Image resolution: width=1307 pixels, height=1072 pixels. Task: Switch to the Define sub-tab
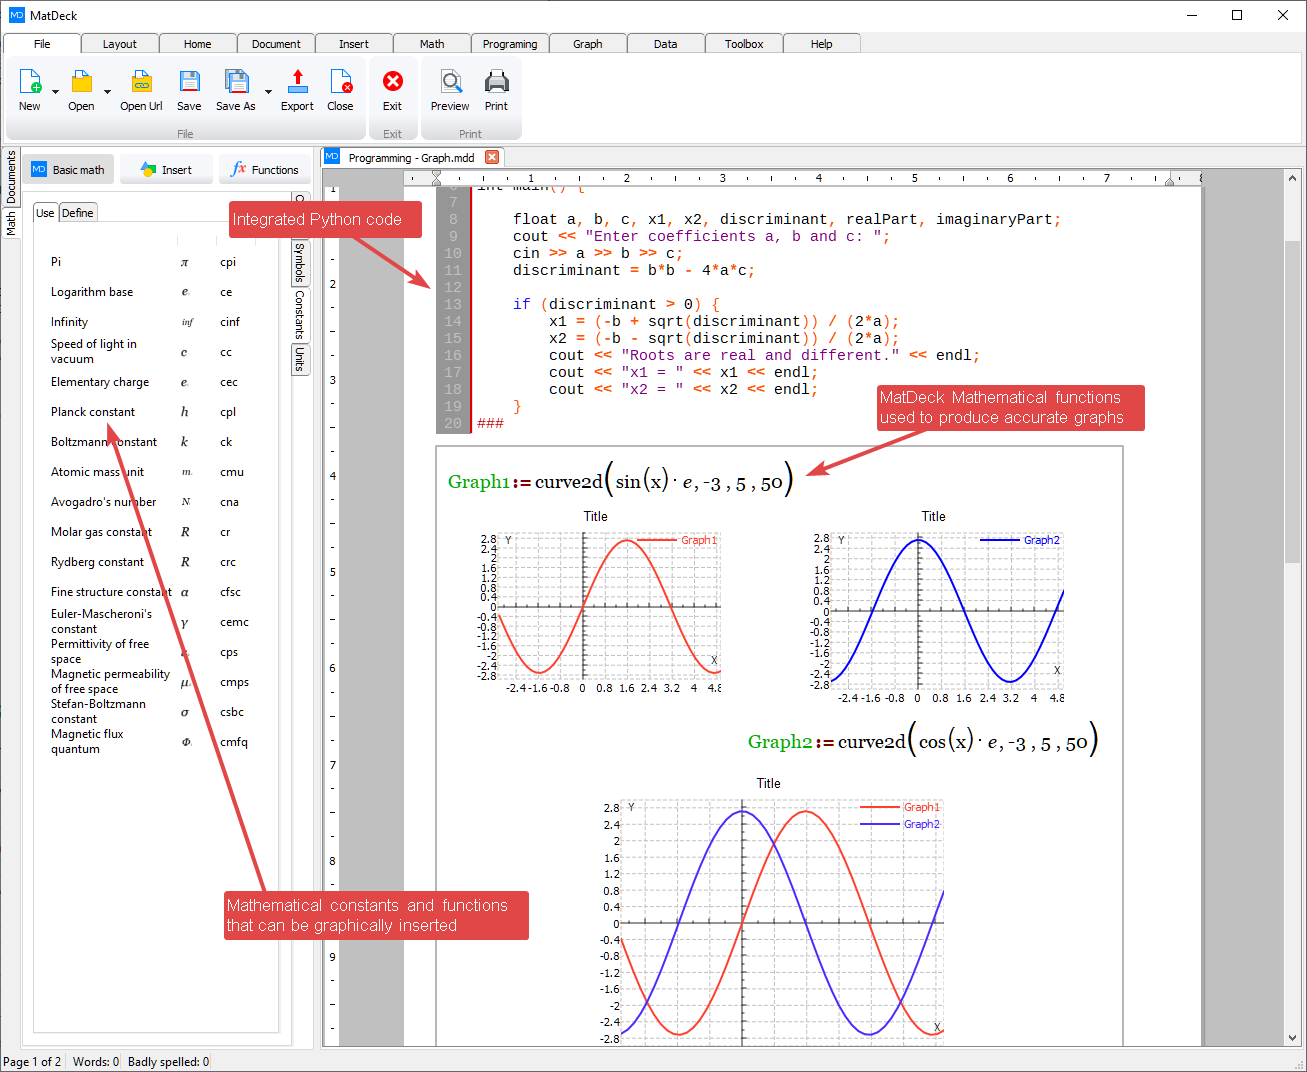pos(77,212)
